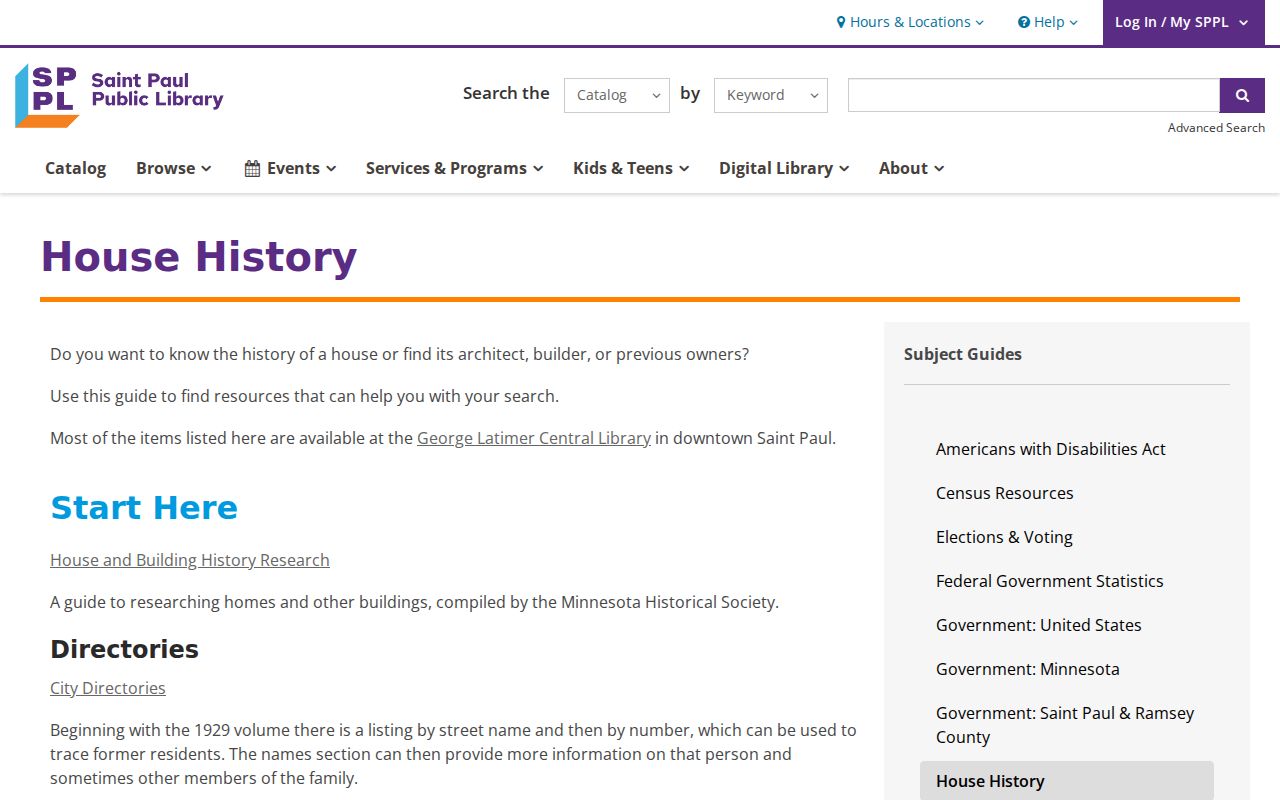Image resolution: width=1280 pixels, height=800 pixels.
Task: Click the calendar icon beside Events
Action: click(x=252, y=168)
